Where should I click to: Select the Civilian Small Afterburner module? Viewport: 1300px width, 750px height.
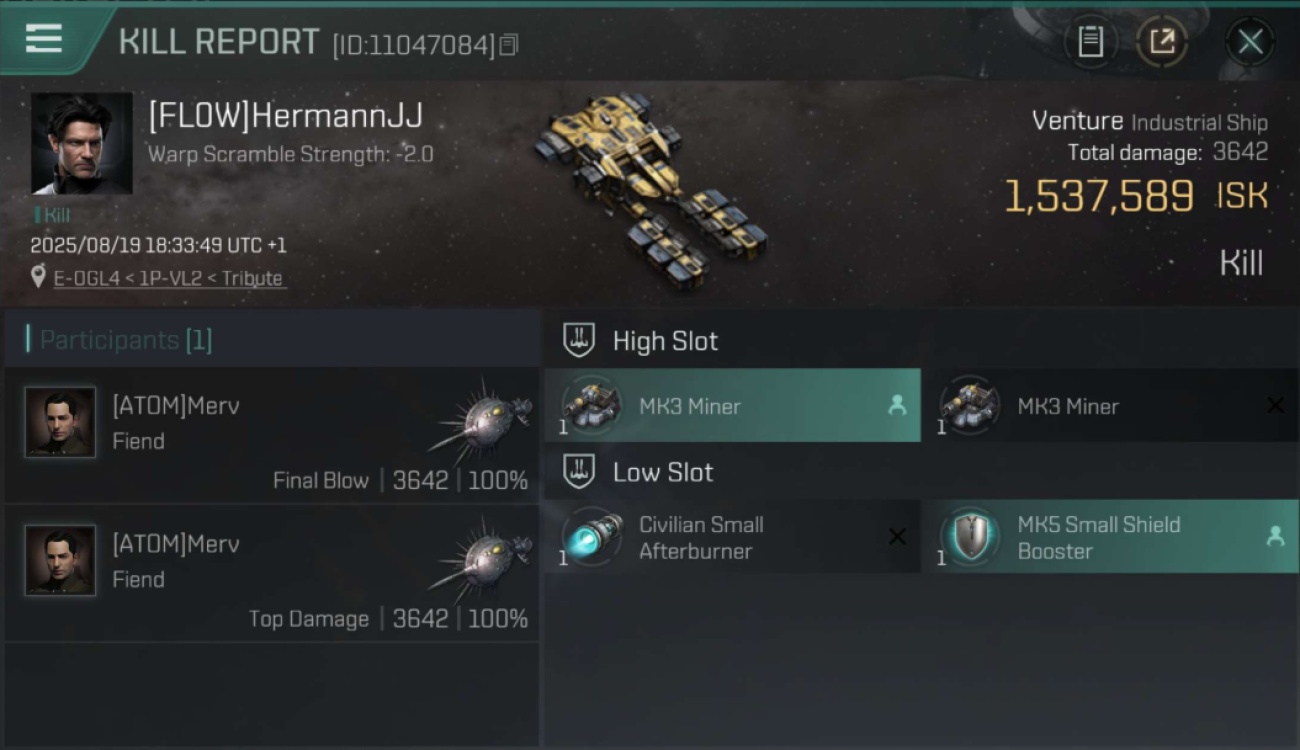[x=732, y=537]
